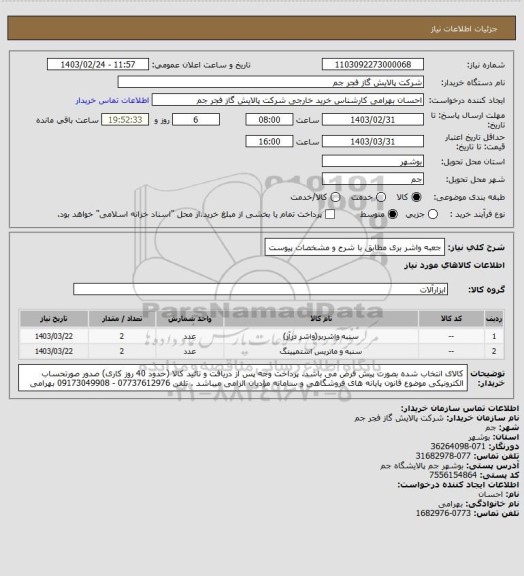This screenshot has width=524, height=576.
Task: Click postal address بوشهر جم پالایشگاه جم
Action: pos(421,466)
